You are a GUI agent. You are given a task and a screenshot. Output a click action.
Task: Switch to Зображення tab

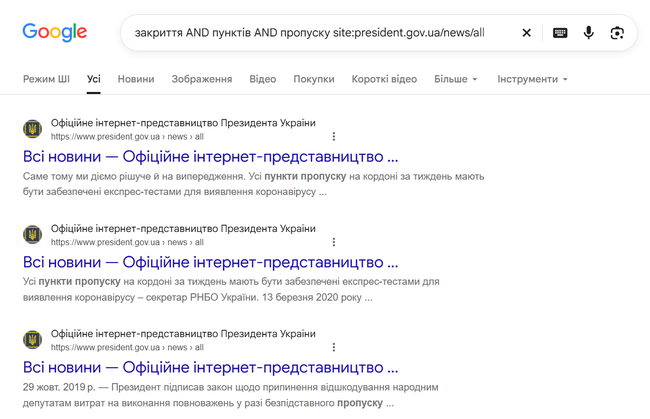pos(202,79)
